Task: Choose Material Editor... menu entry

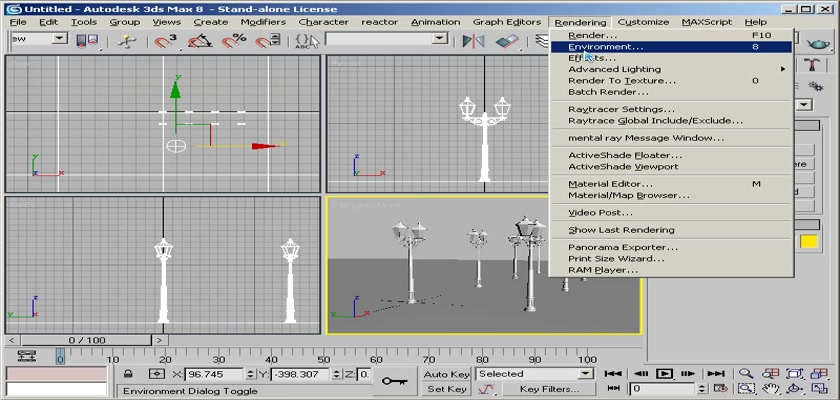Action: pyautogui.click(x=671, y=184)
